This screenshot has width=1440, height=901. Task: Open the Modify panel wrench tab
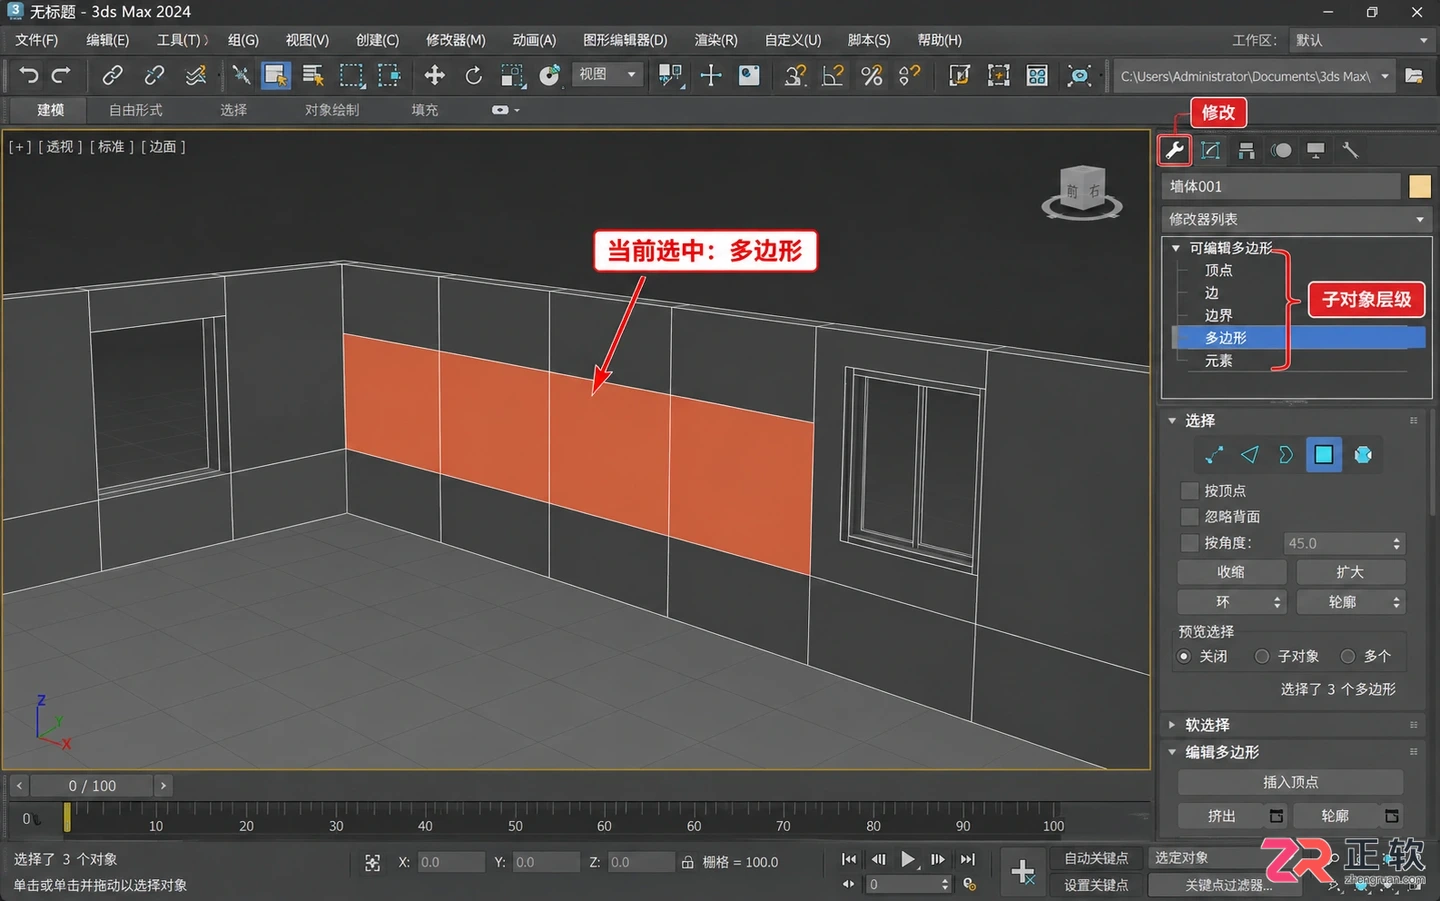tap(1174, 150)
